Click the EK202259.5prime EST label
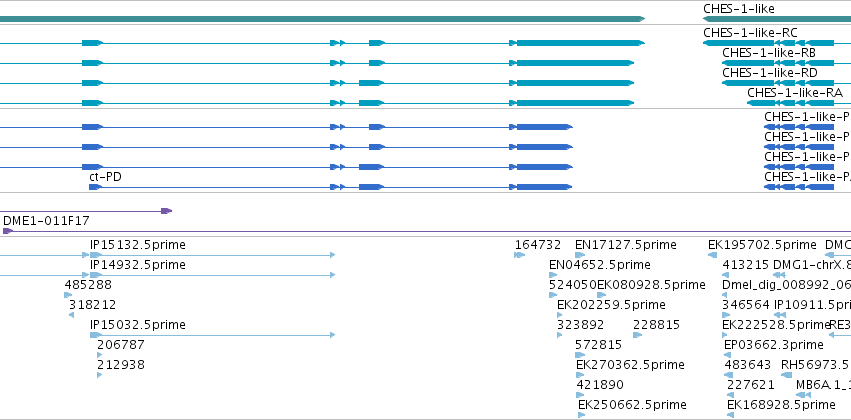 611,304
